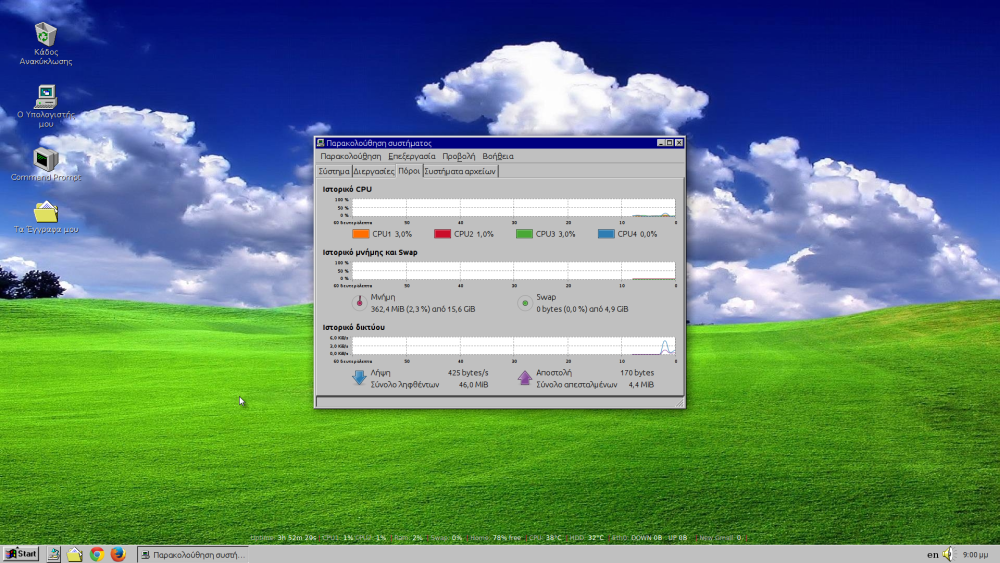
Task: Click the Ιστορικό CPU heading
Action: pos(347,189)
